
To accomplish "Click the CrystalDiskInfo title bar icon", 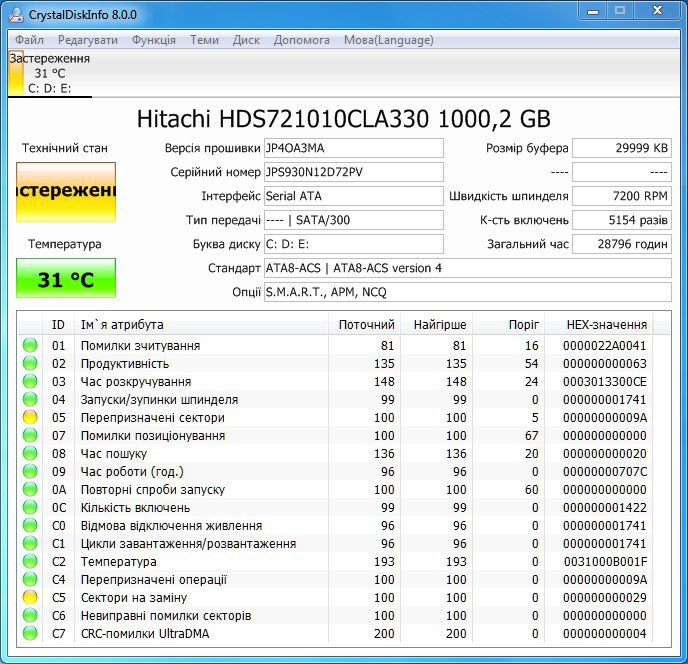I will (x=16, y=14).
